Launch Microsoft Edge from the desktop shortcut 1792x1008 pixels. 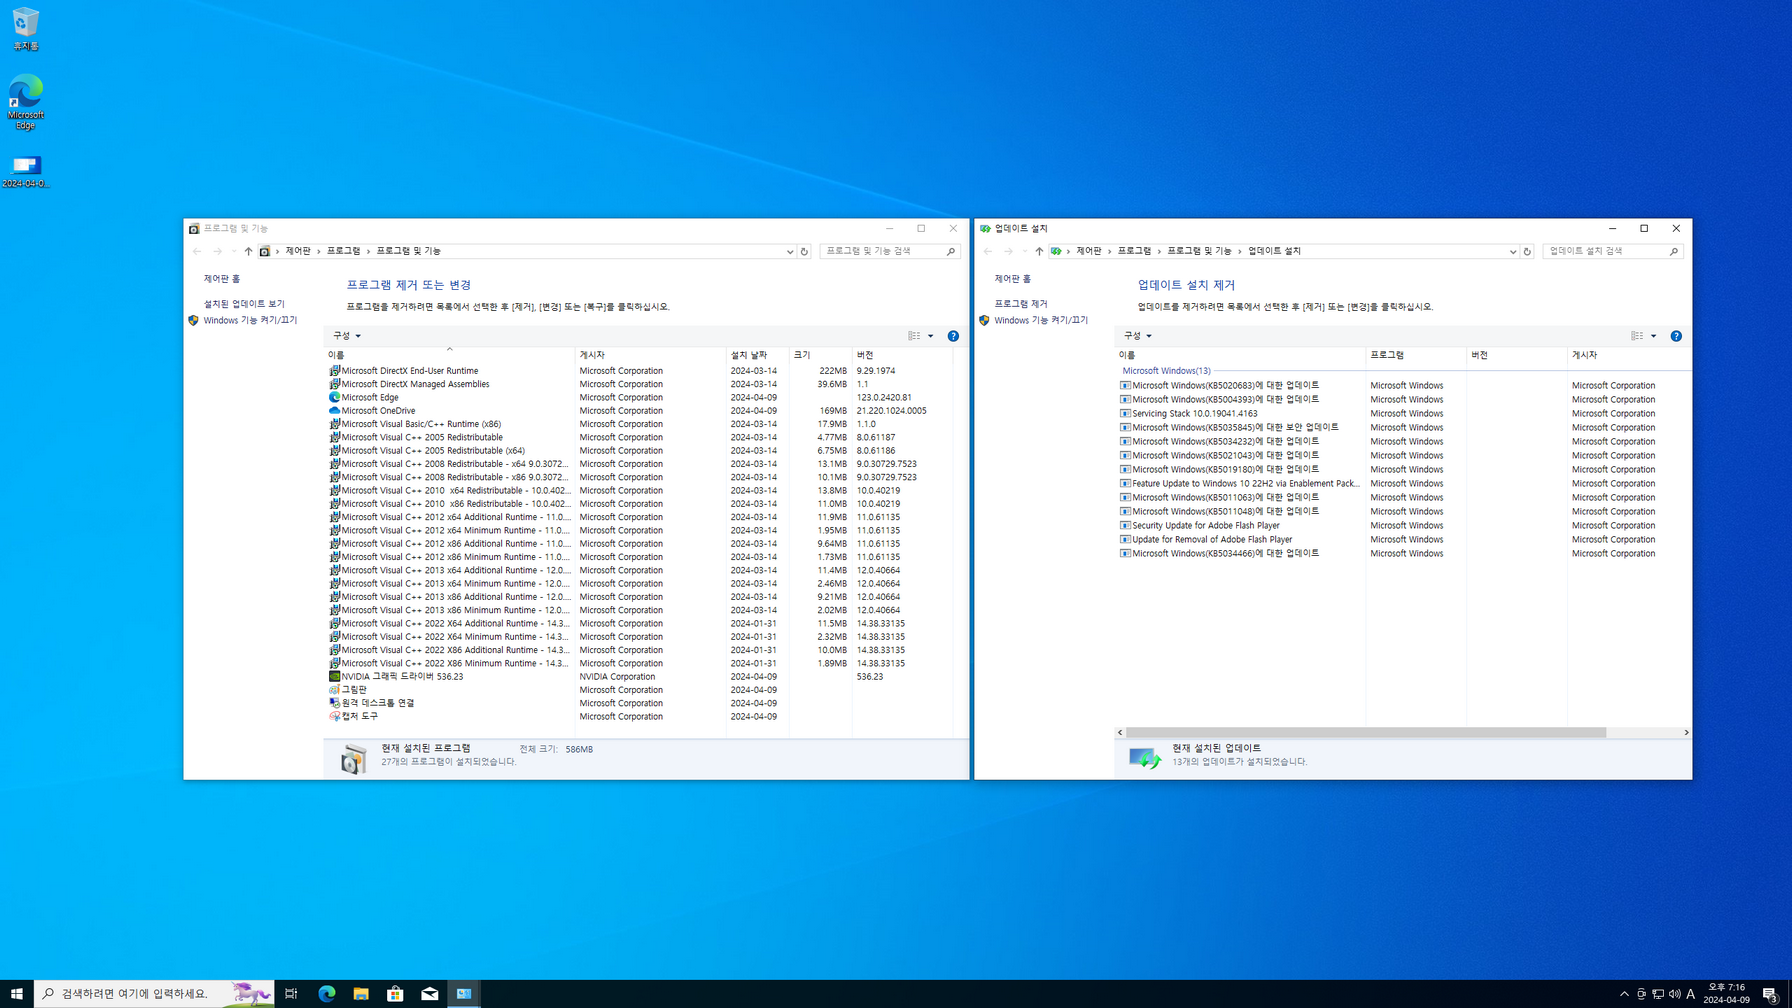[26, 101]
